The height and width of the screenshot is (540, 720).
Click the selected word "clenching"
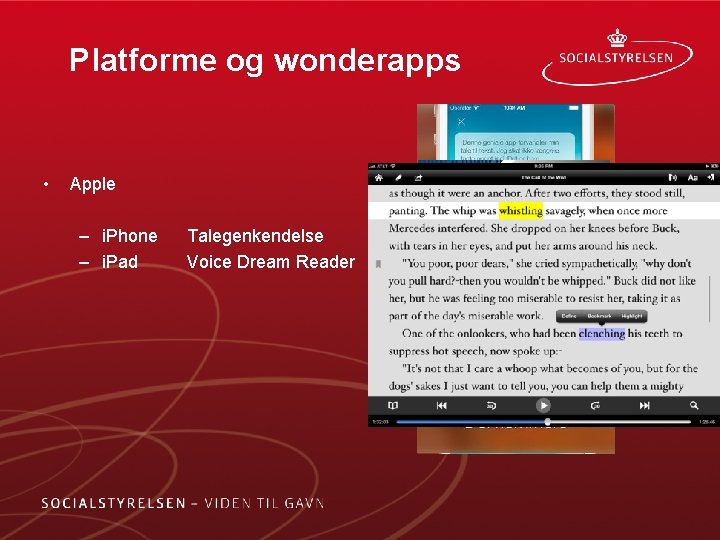point(602,333)
